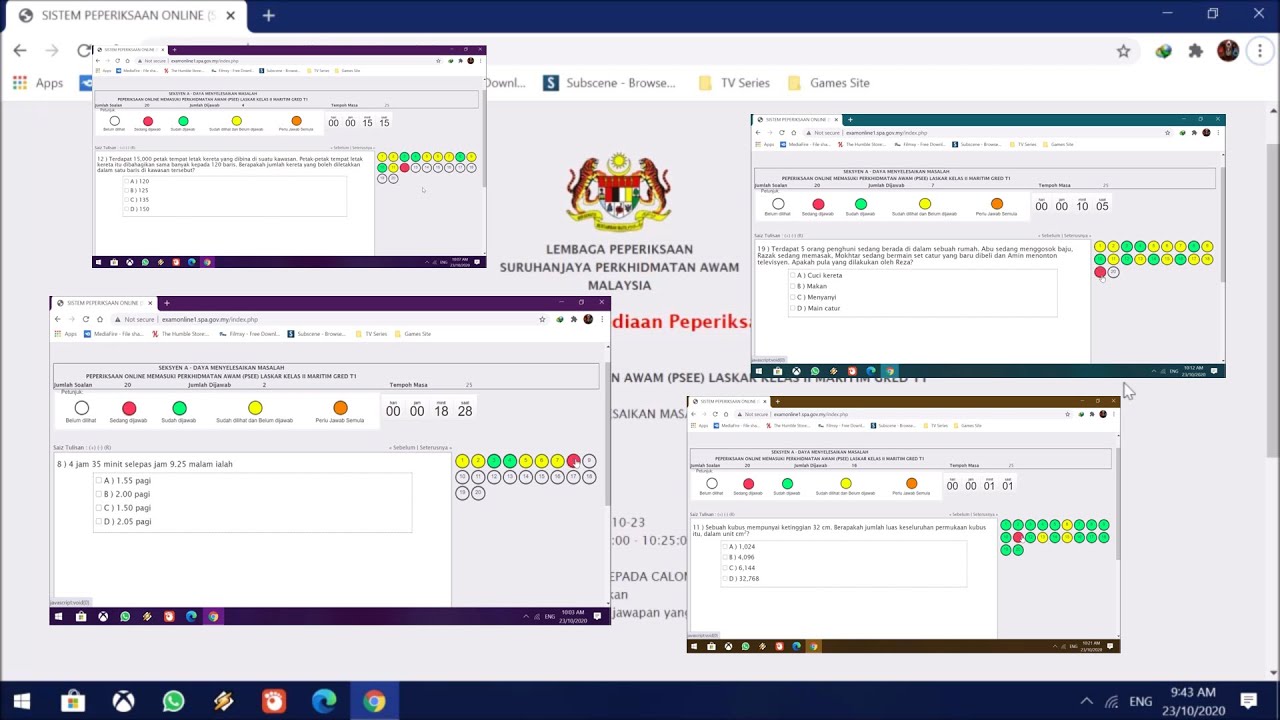This screenshot has height=720, width=1280.
Task: Click the red Sedang dijawab legend circle, question 8 window
Action: (129, 408)
